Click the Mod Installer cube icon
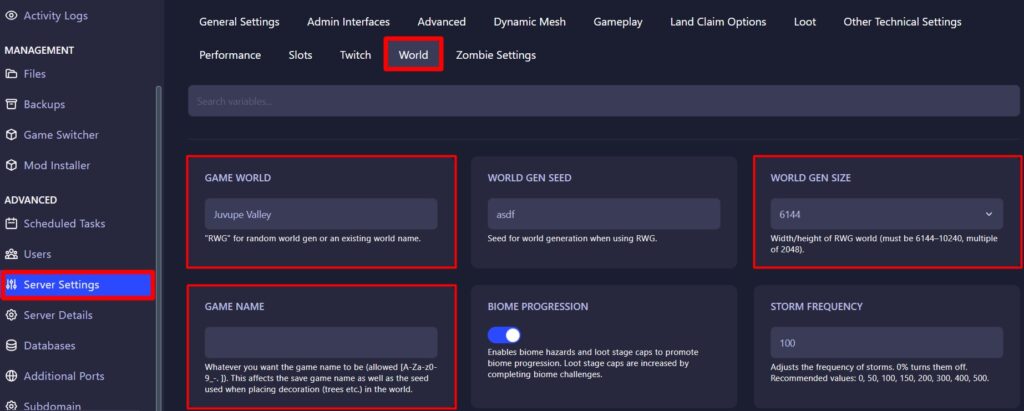1024x411 pixels. tap(12, 165)
